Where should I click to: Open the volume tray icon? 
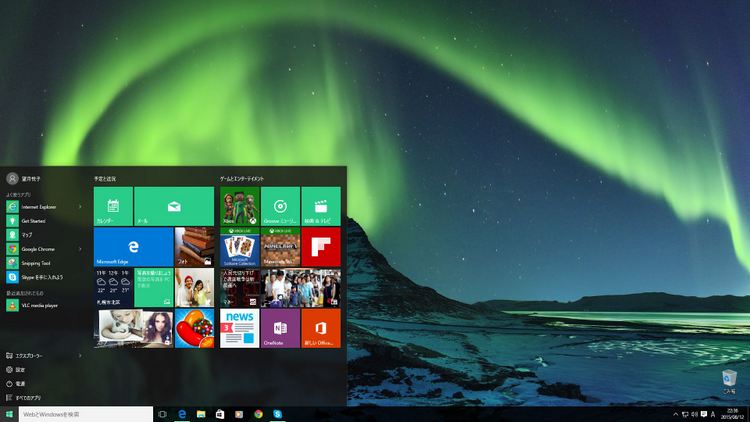tap(694, 414)
